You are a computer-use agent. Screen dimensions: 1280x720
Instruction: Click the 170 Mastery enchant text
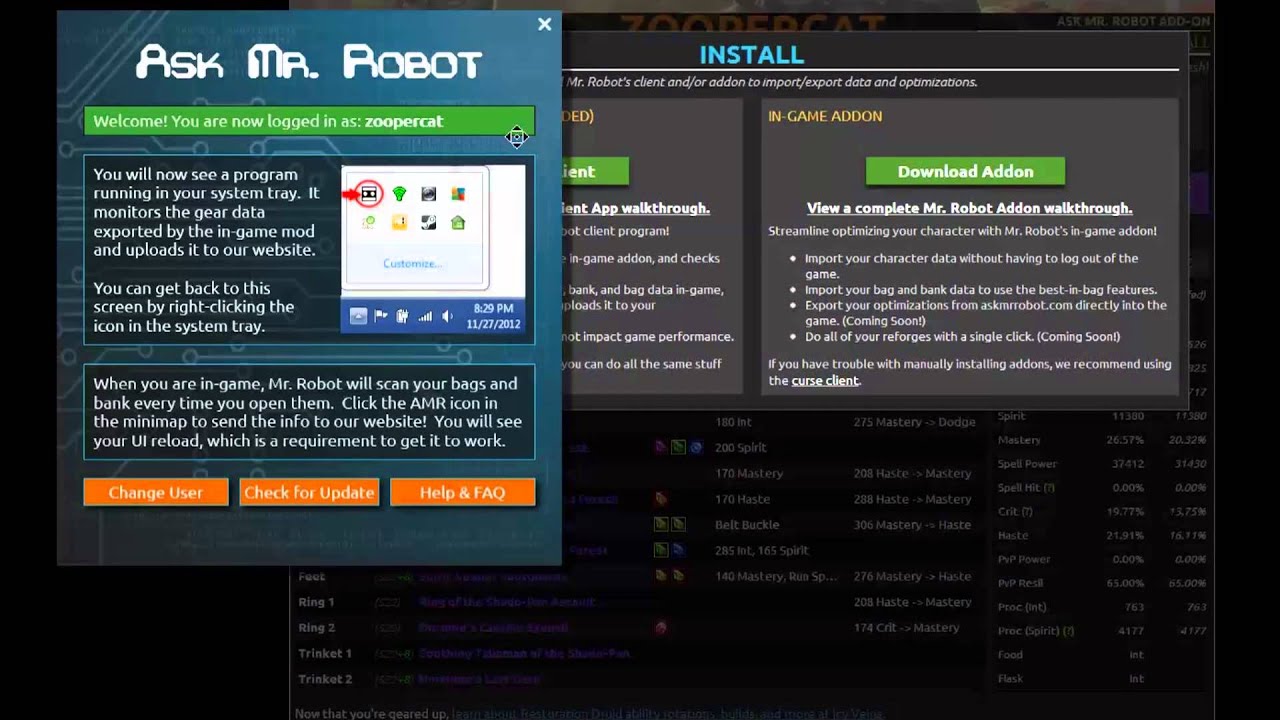749,473
